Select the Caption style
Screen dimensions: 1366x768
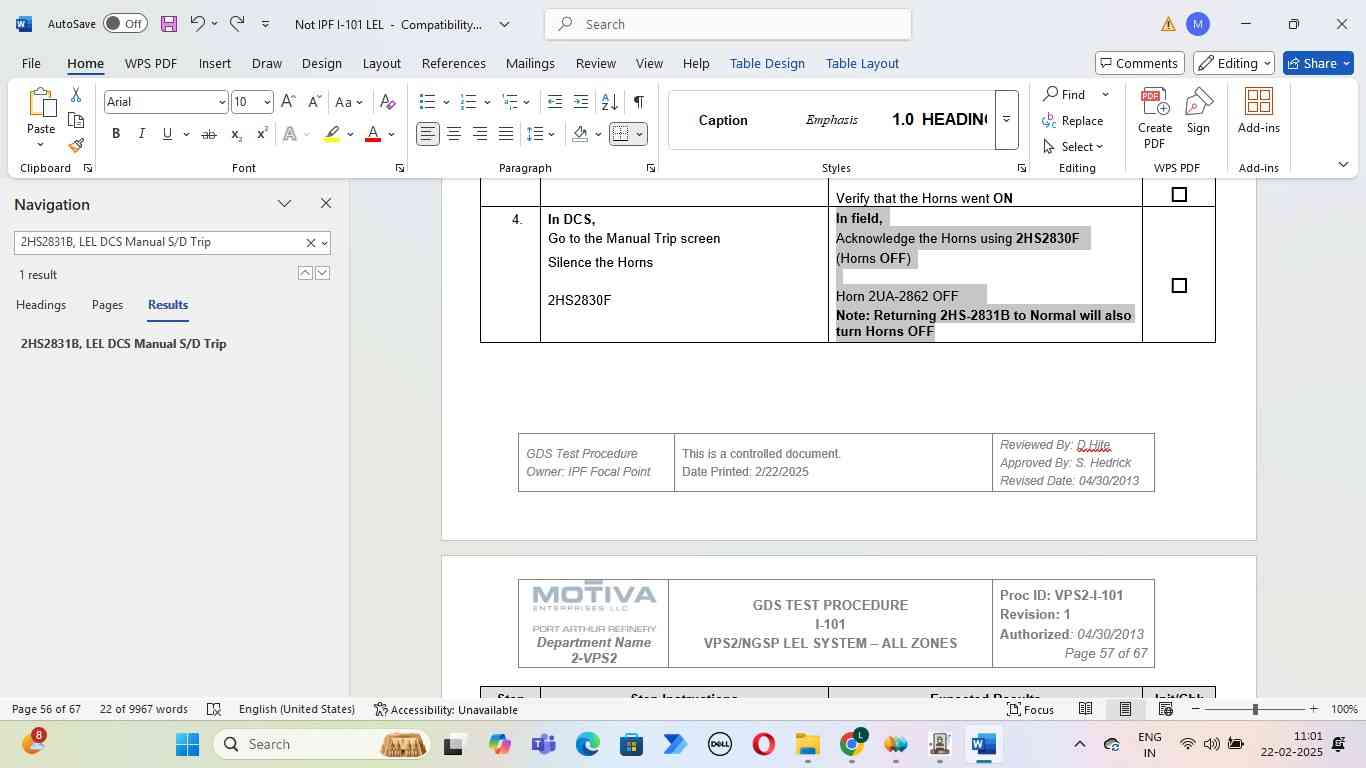coord(723,120)
